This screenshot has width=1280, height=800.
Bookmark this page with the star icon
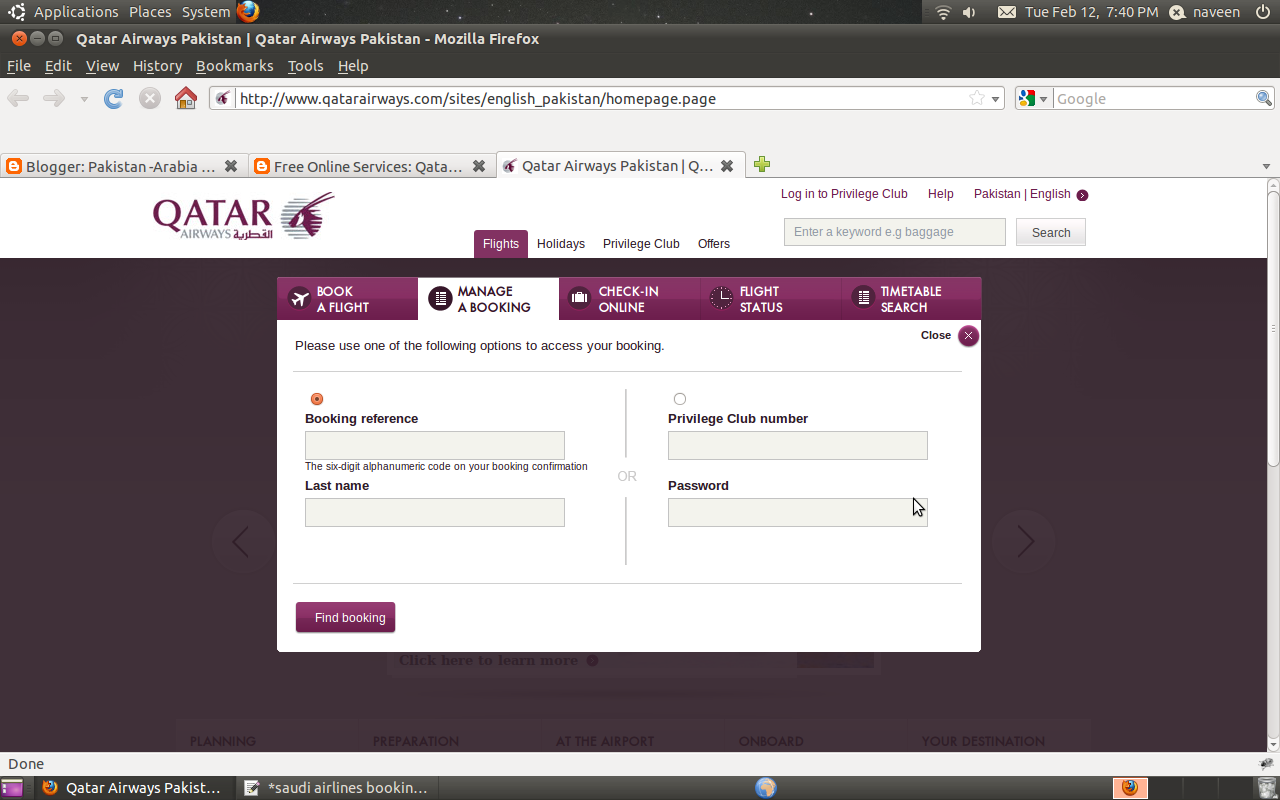pos(977,98)
